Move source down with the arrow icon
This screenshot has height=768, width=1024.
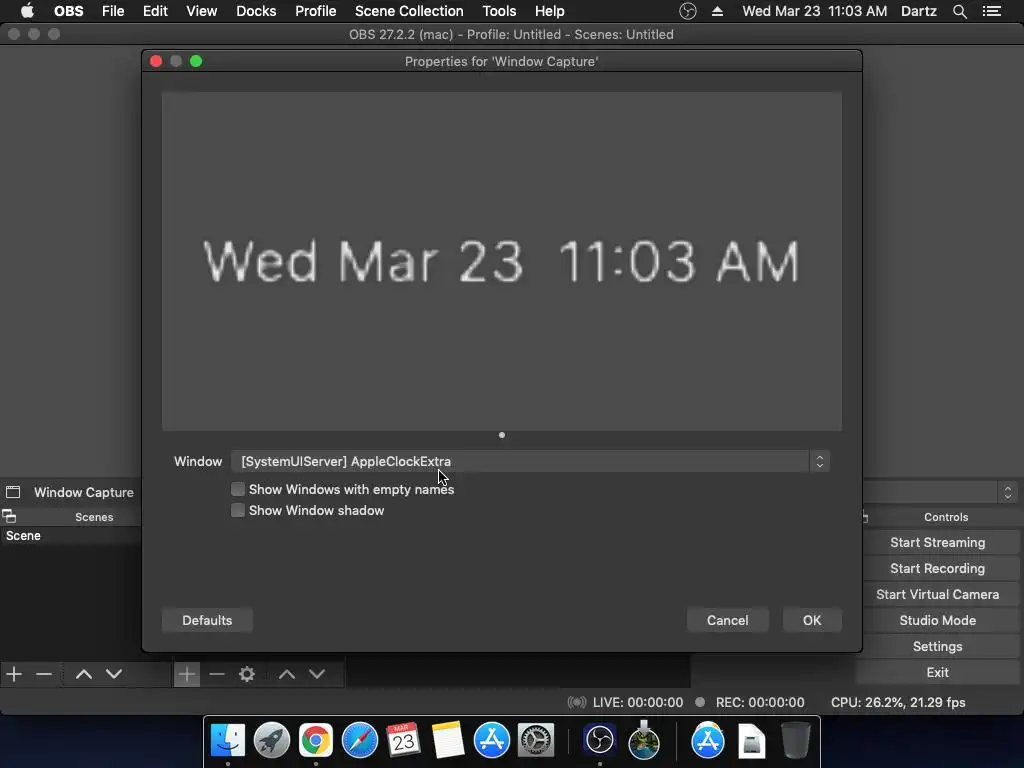[317, 673]
